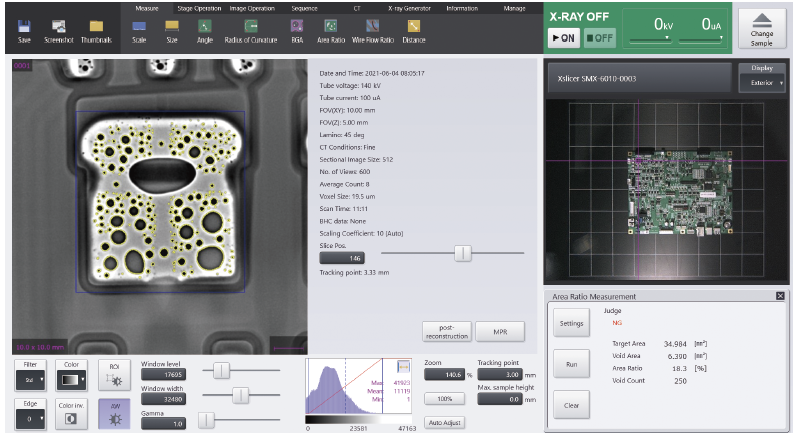The height and width of the screenshot is (440, 793).
Task: Click the Void Count value 250
Action: click(680, 381)
